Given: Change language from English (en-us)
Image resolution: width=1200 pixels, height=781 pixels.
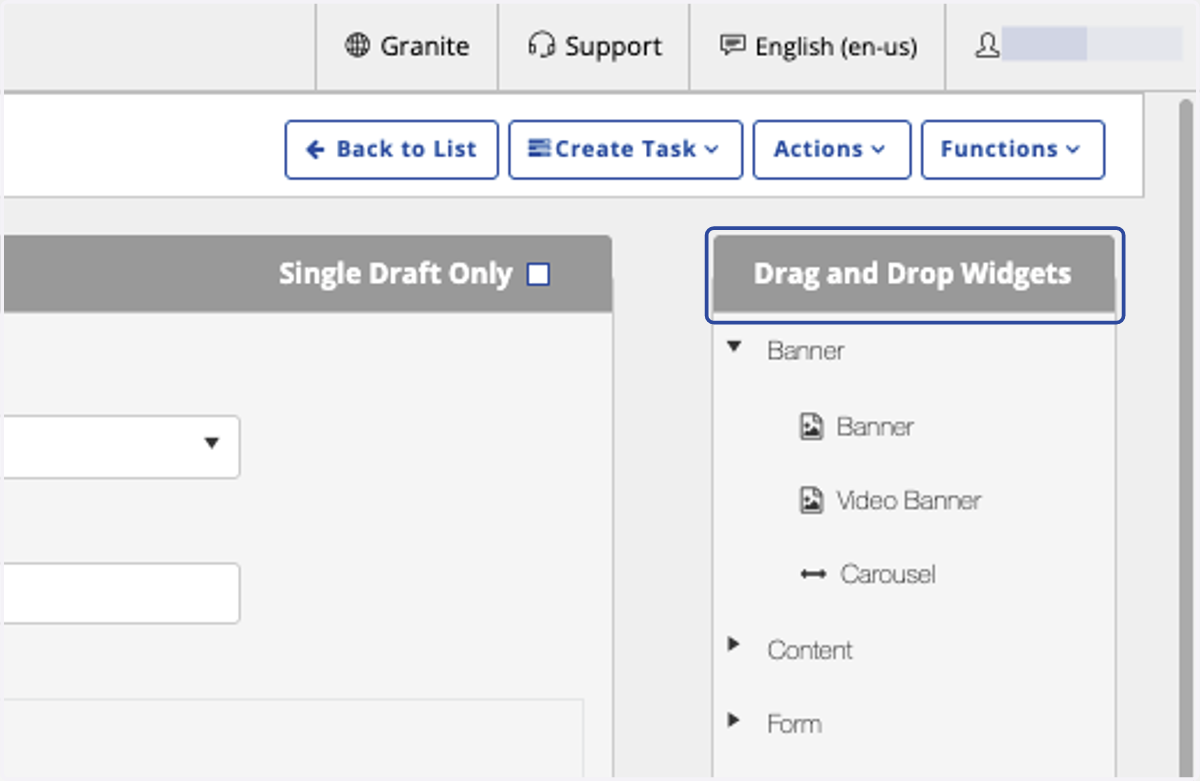Looking at the screenshot, I should coord(817,46).
